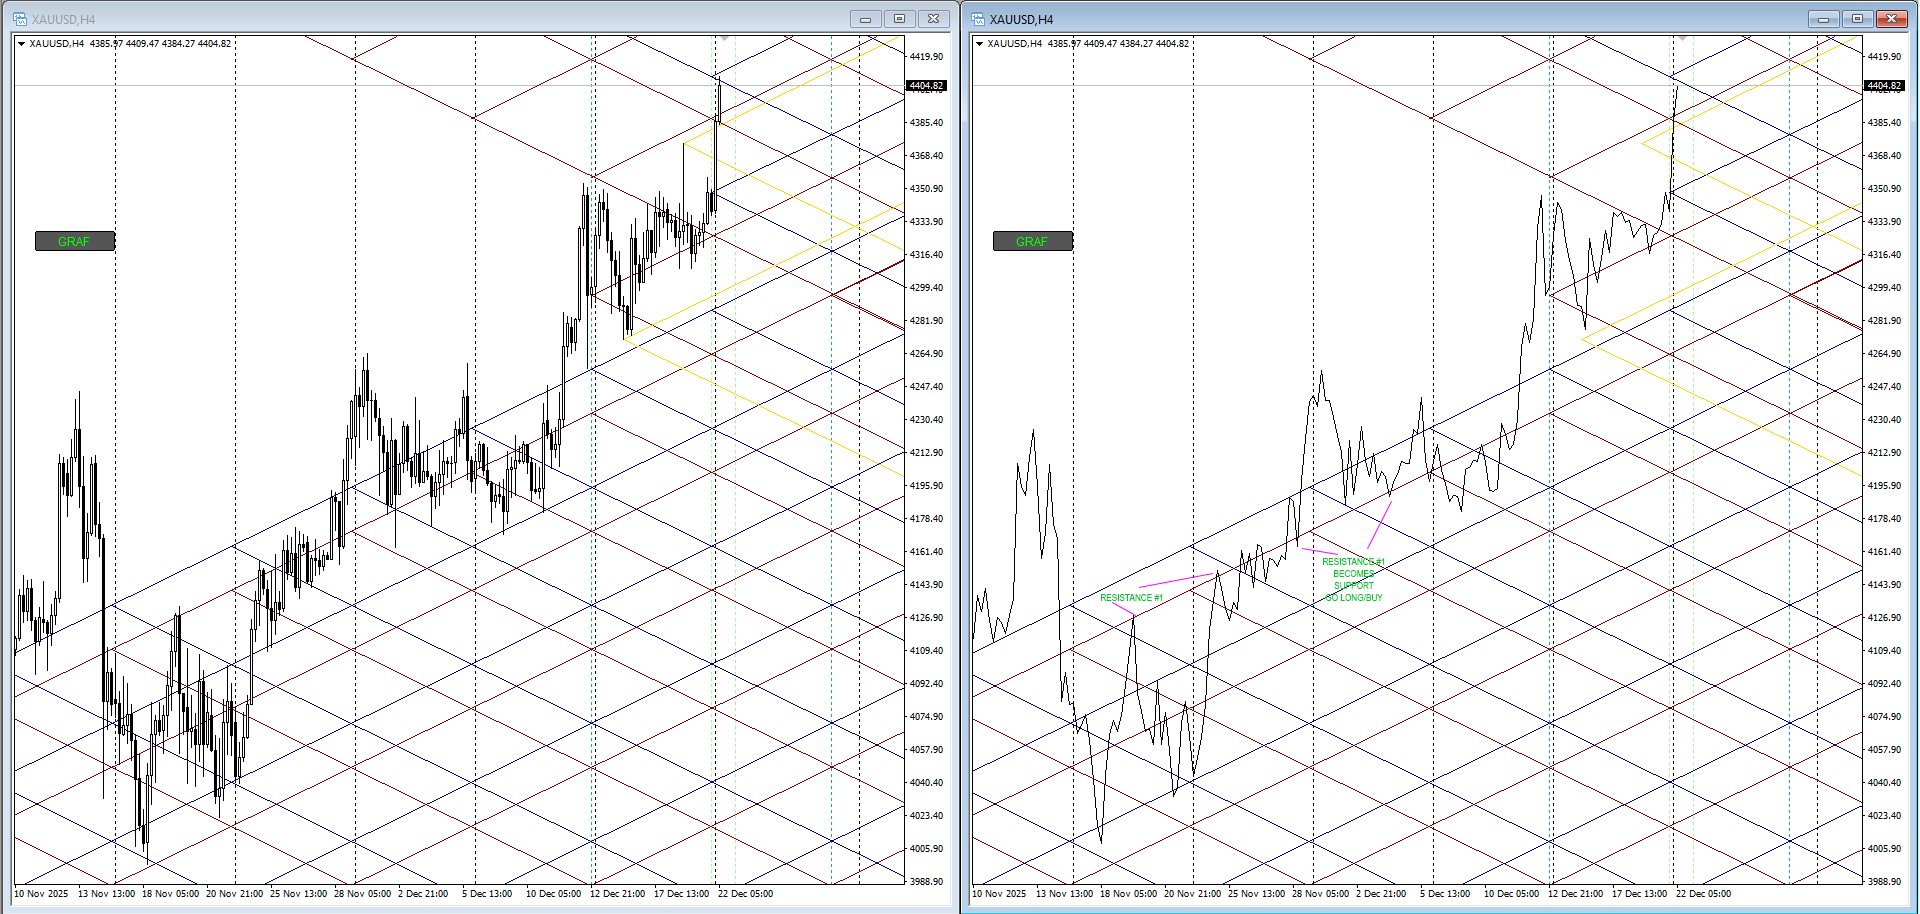Viewport: 1920px width, 914px height.
Task: Click price level 4126.90 on right chart scale
Action: point(1884,618)
